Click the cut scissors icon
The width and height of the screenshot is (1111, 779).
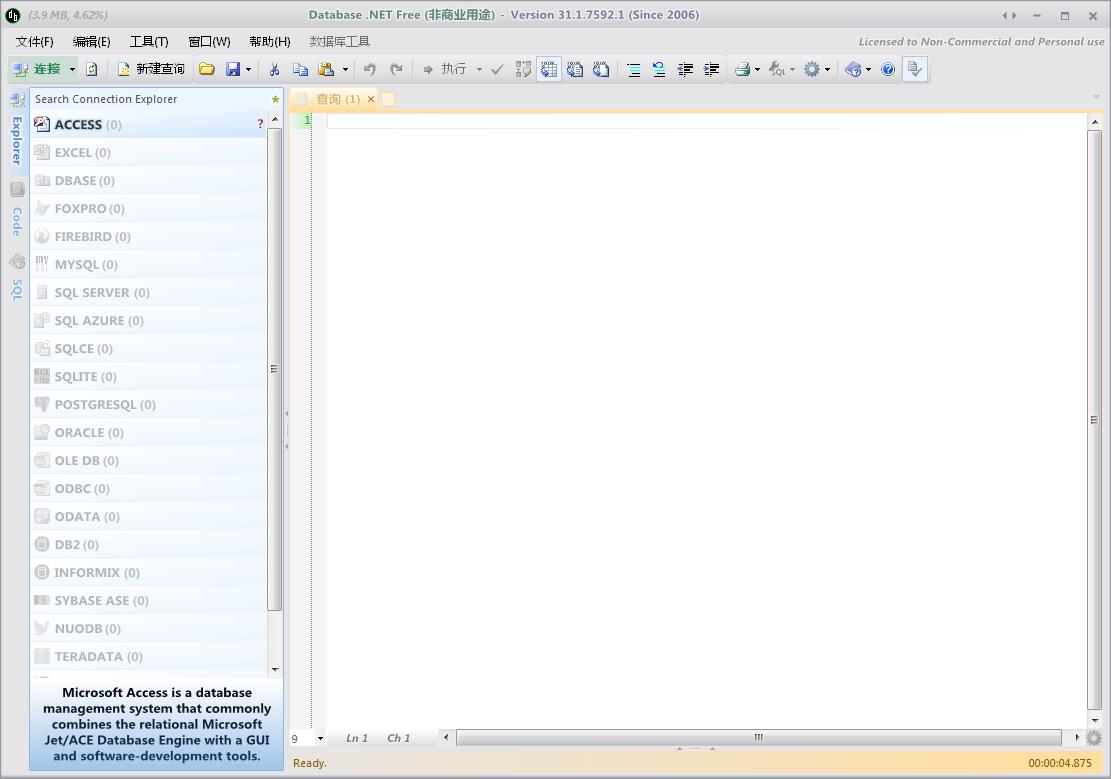coord(274,69)
